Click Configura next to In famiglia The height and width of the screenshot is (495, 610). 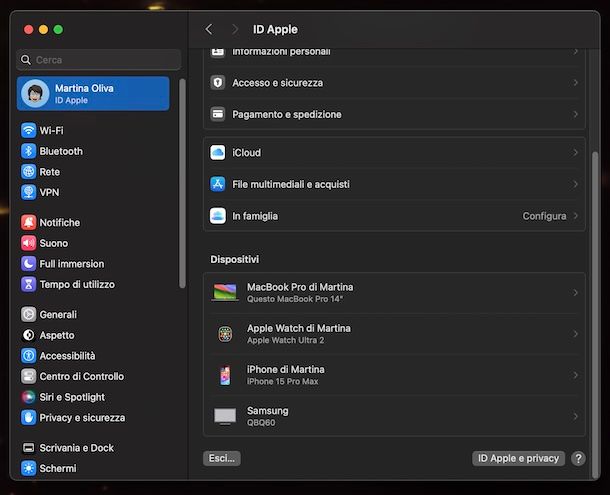[x=544, y=216]
